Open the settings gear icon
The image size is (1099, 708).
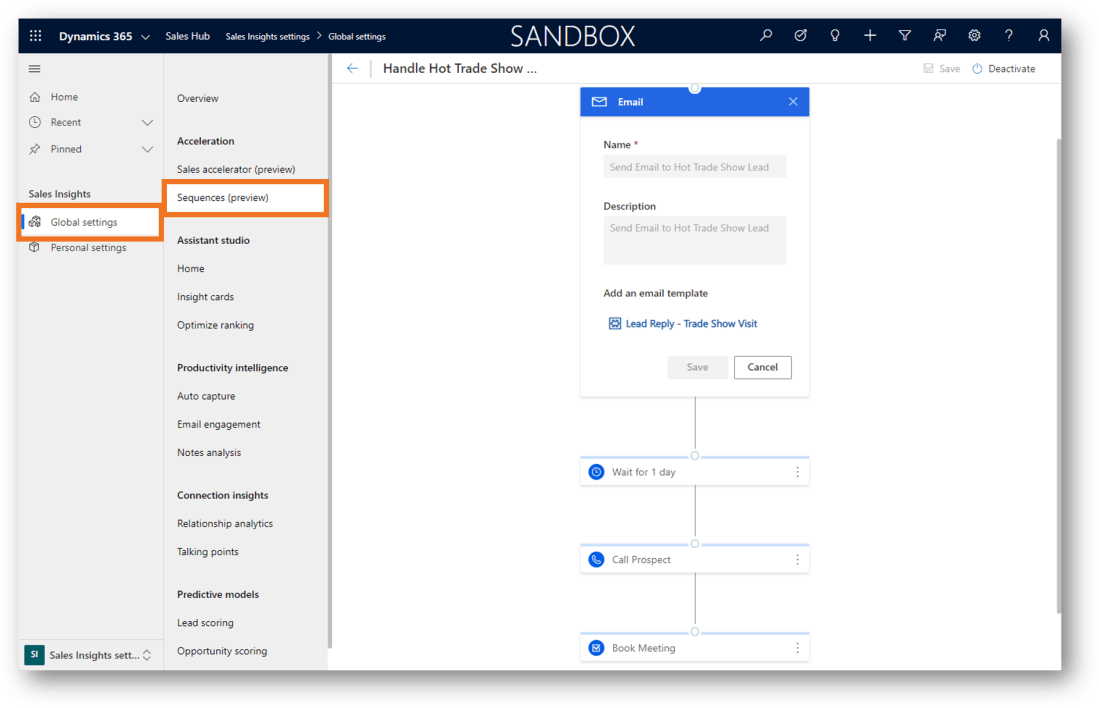click(x=974, y=36)
